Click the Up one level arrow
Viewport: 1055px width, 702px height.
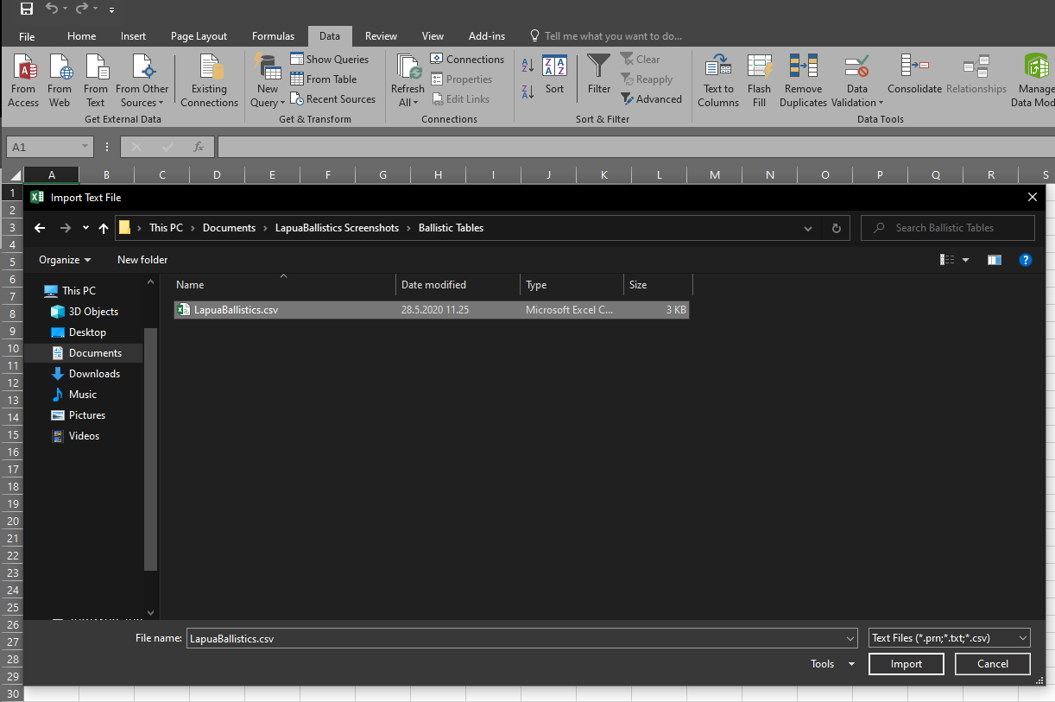coord(103,228)
